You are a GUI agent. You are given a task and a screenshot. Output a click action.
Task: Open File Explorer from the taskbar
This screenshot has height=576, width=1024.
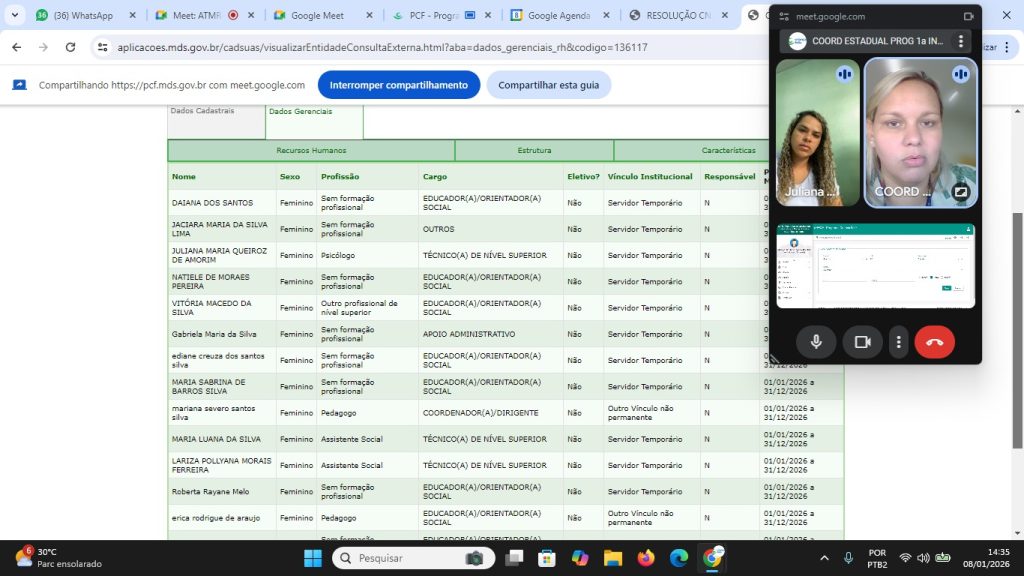tap(612, 558)
